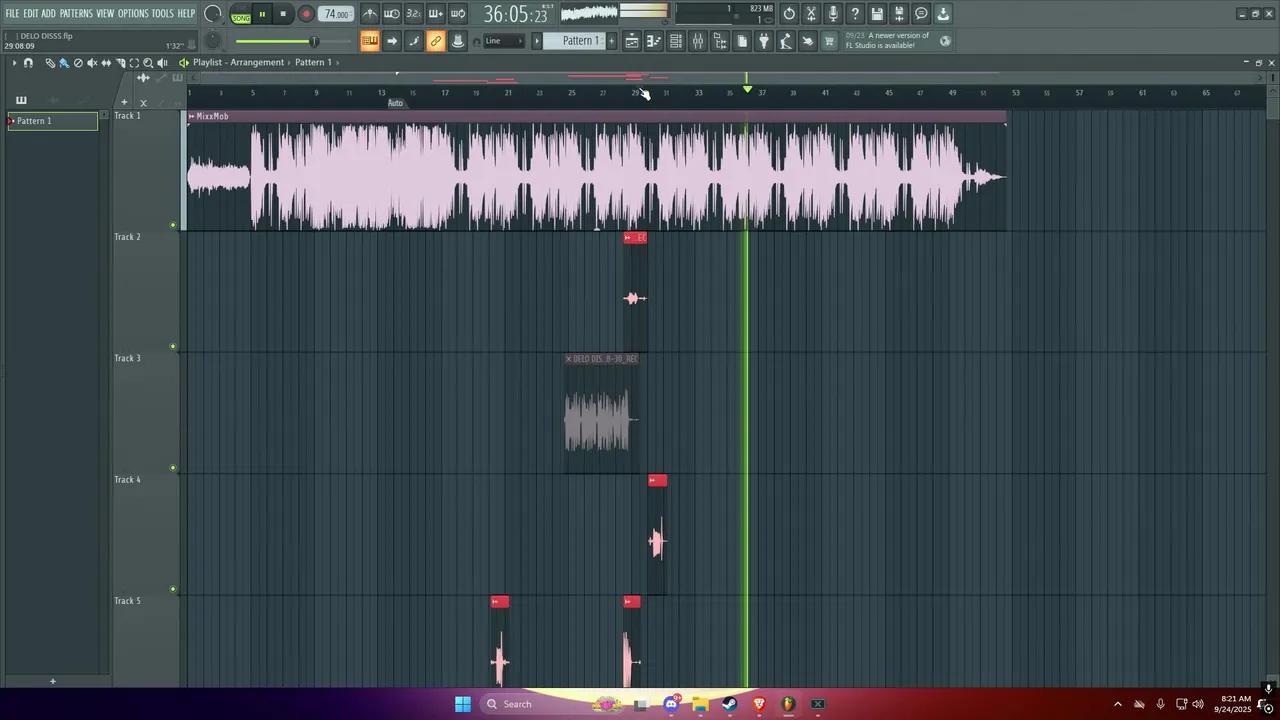Select the Delete tool in playlist toolbar
The image size is (1280, 720).
point(78,63)
